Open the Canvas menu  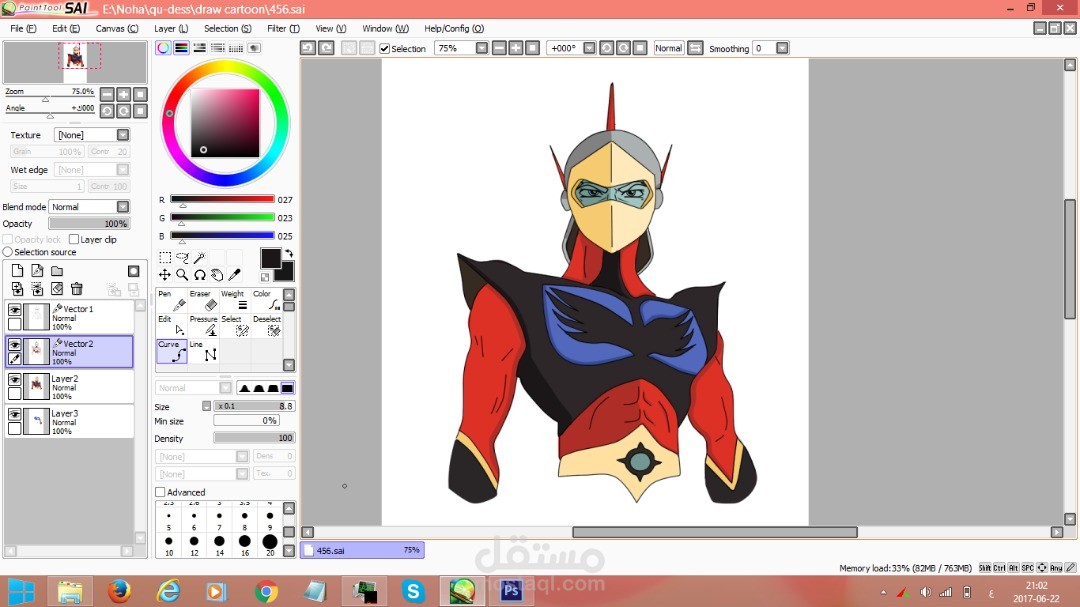pos(116,28)
